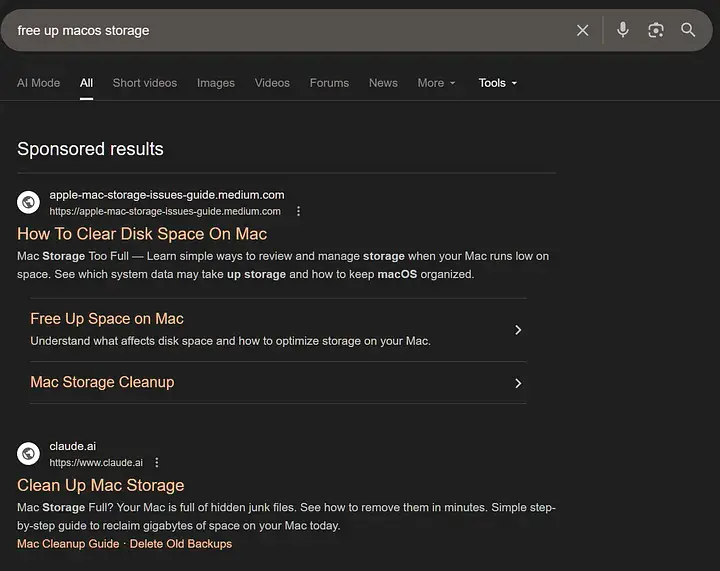Image resolution: width=720 pixels, height=571 pixels.
Task: Click the globe favicon beside the claude.ai result
Action: (x=29, y=454)
